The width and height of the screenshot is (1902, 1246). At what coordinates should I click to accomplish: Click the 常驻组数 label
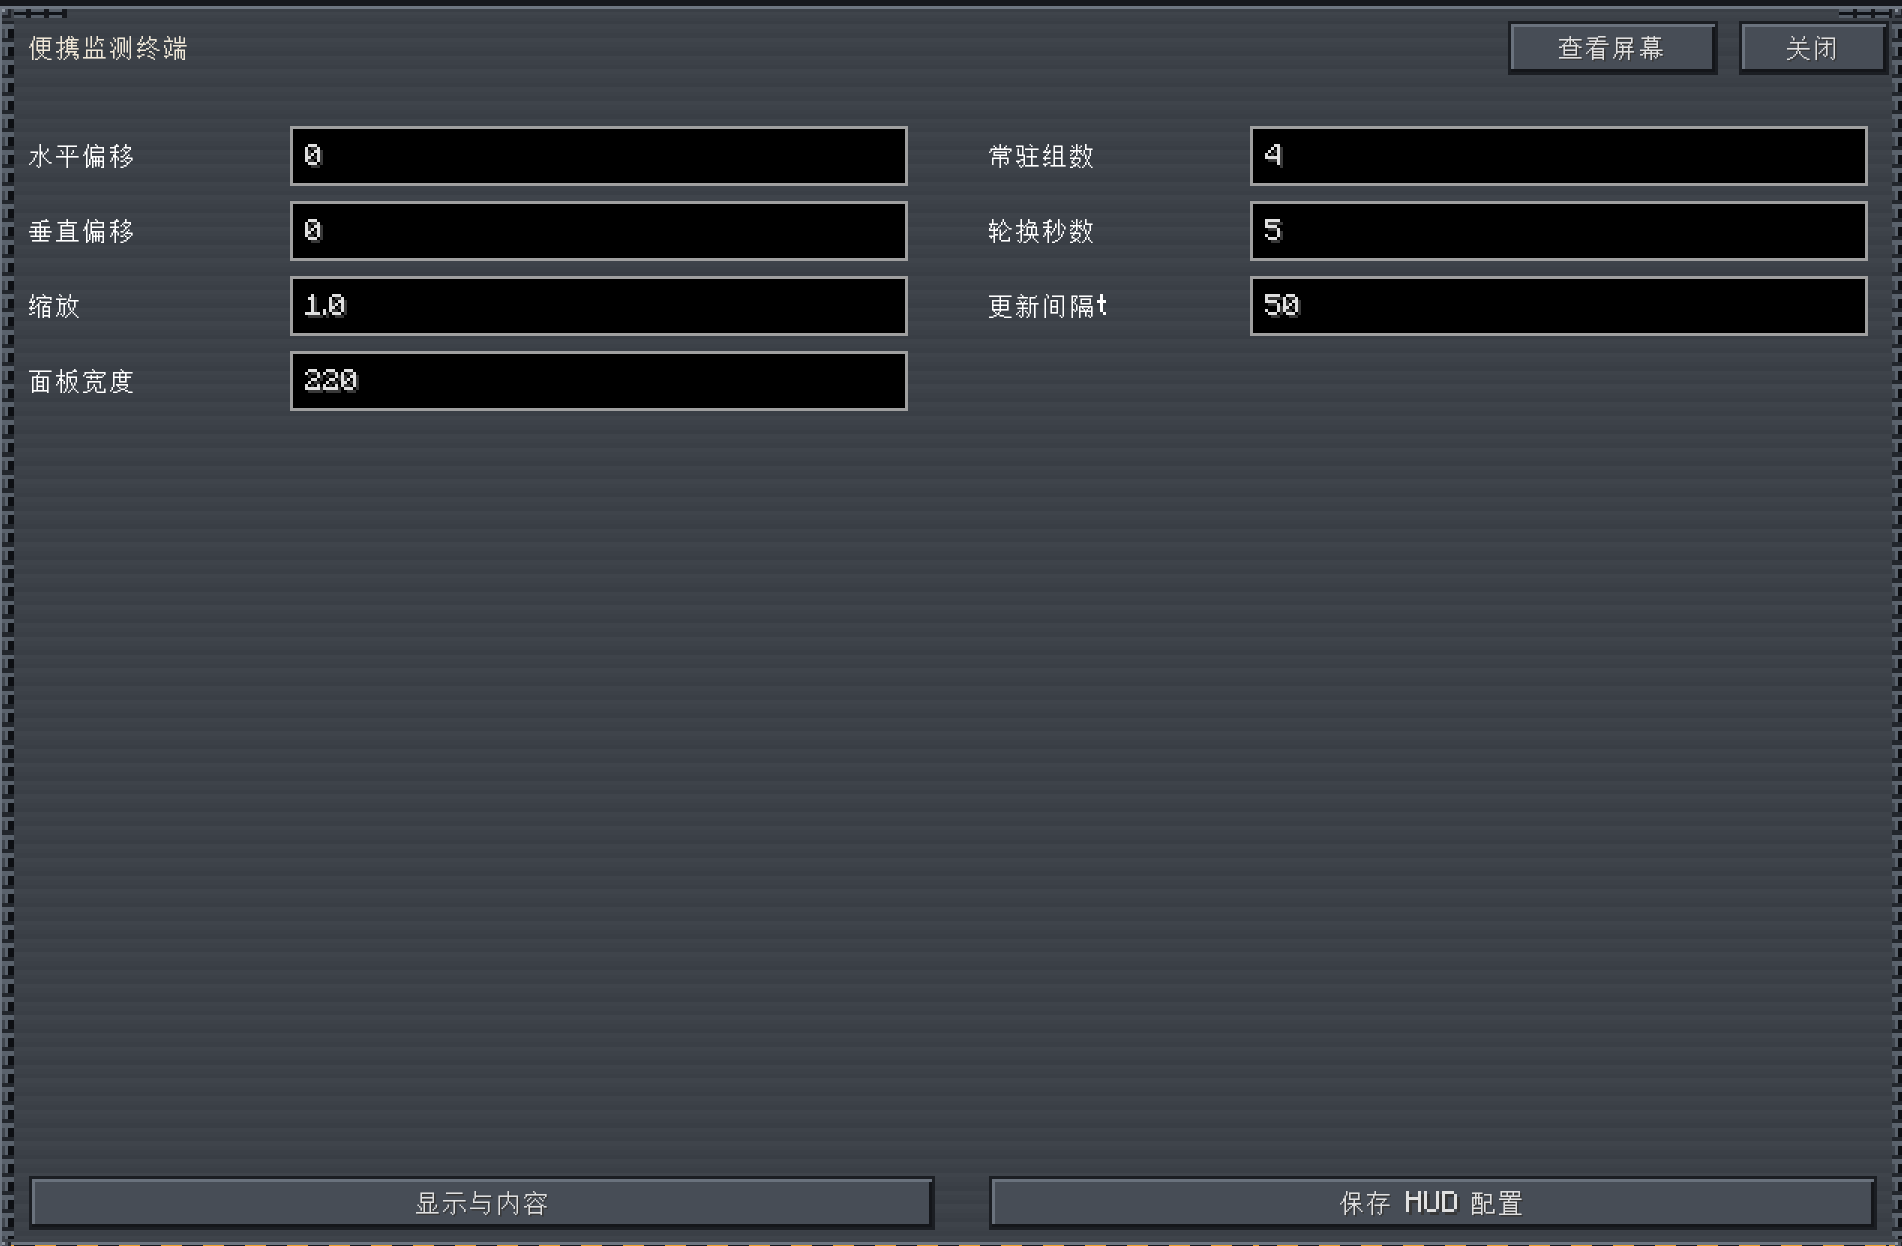click(x=1041, y=156)
